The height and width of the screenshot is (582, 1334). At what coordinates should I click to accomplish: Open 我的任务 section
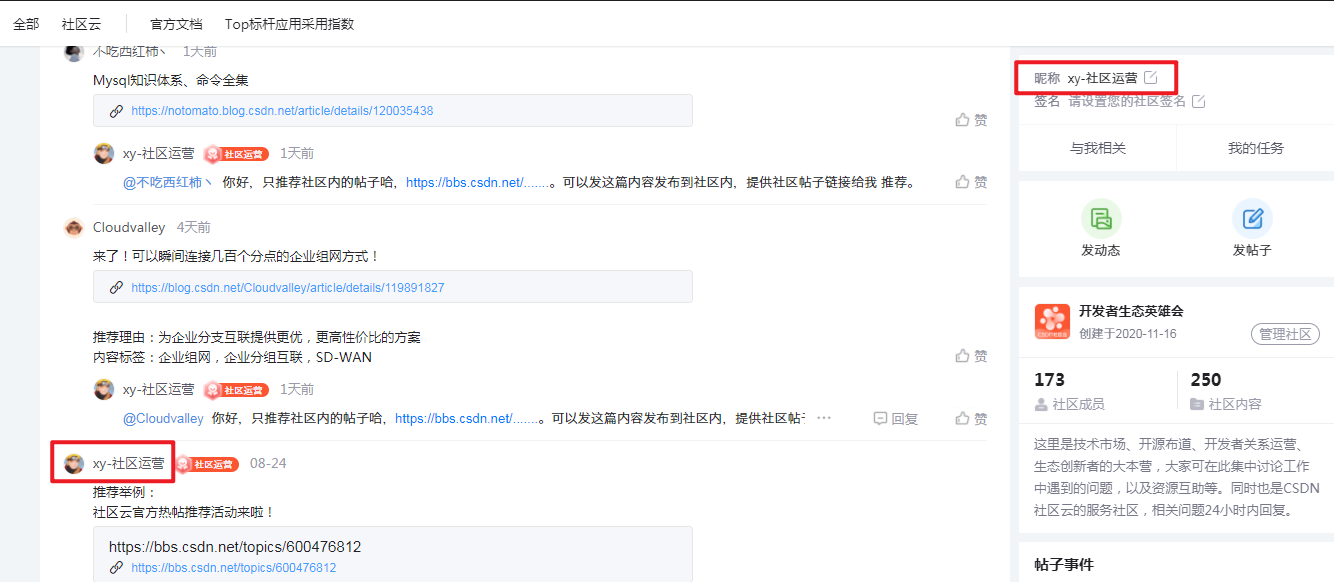click(1256, 148)
